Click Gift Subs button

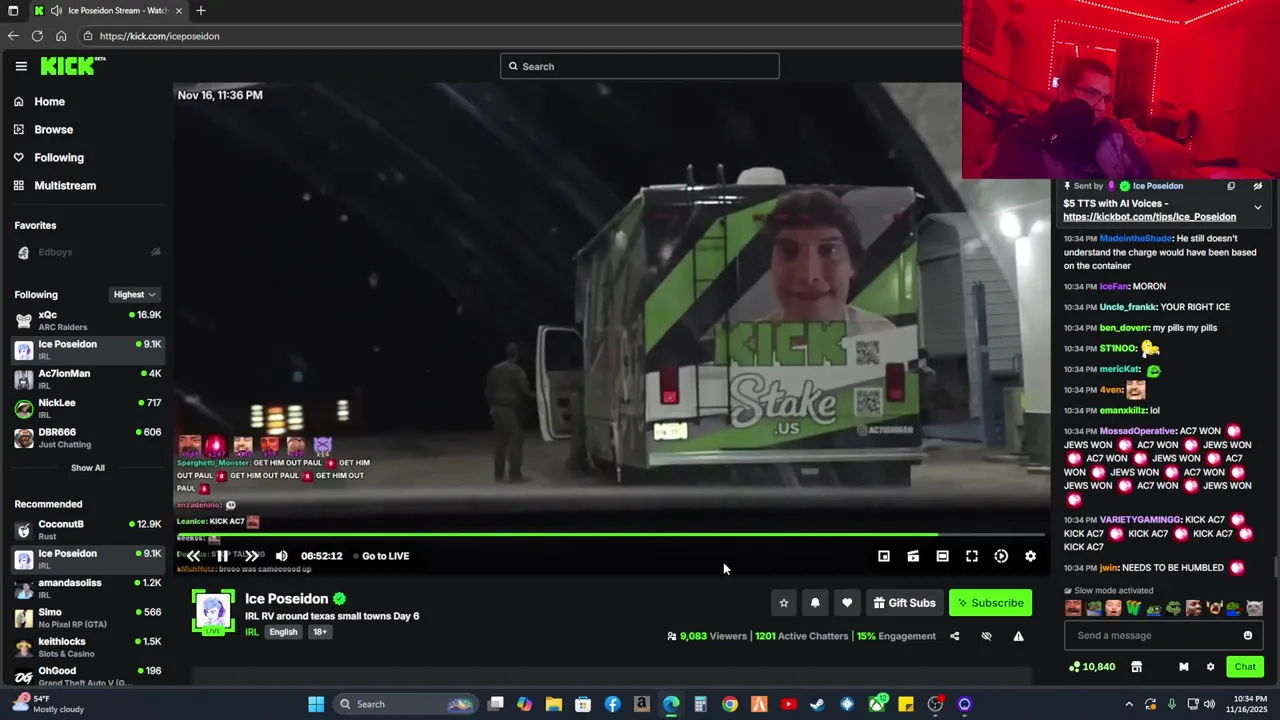pos(904,603)
